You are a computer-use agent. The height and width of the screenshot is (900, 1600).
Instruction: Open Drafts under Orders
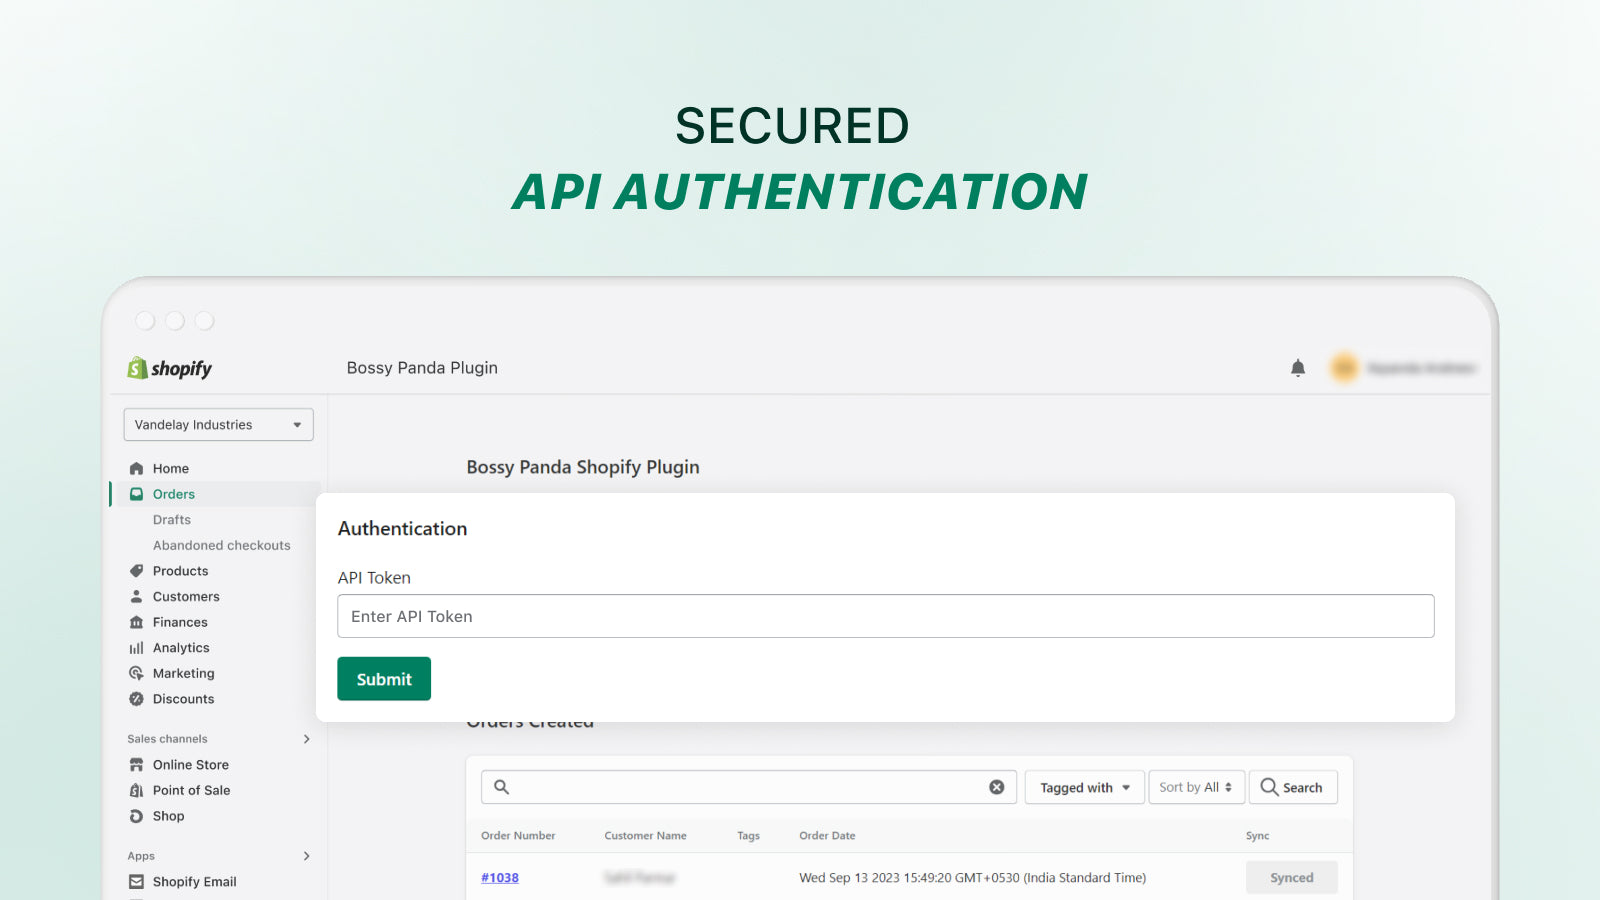coord(172,520)
